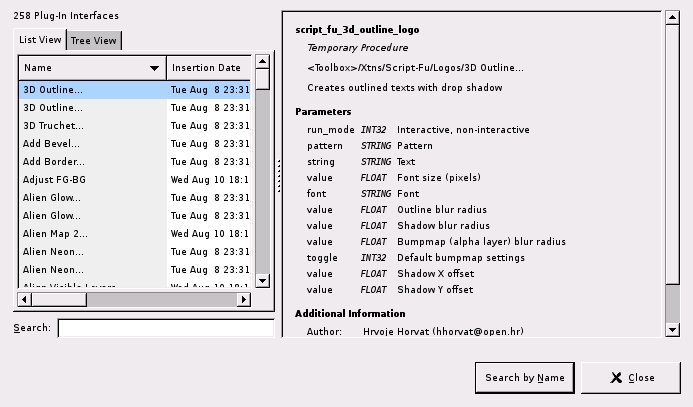The height and width of the screenshot is (407, 693).
Task: Click the Search by Name button
Action: (x=524, y=378)
